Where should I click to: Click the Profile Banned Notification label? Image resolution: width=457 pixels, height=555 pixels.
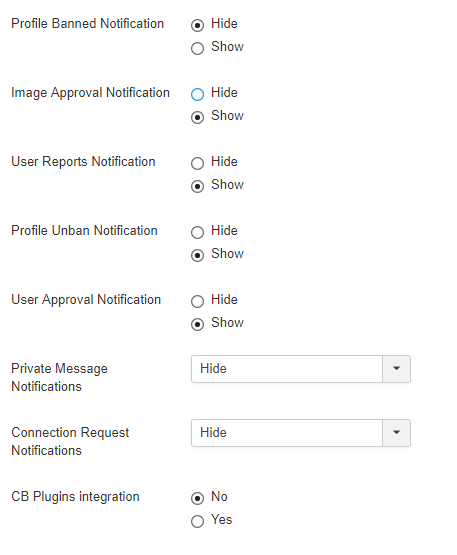point(87,24)
